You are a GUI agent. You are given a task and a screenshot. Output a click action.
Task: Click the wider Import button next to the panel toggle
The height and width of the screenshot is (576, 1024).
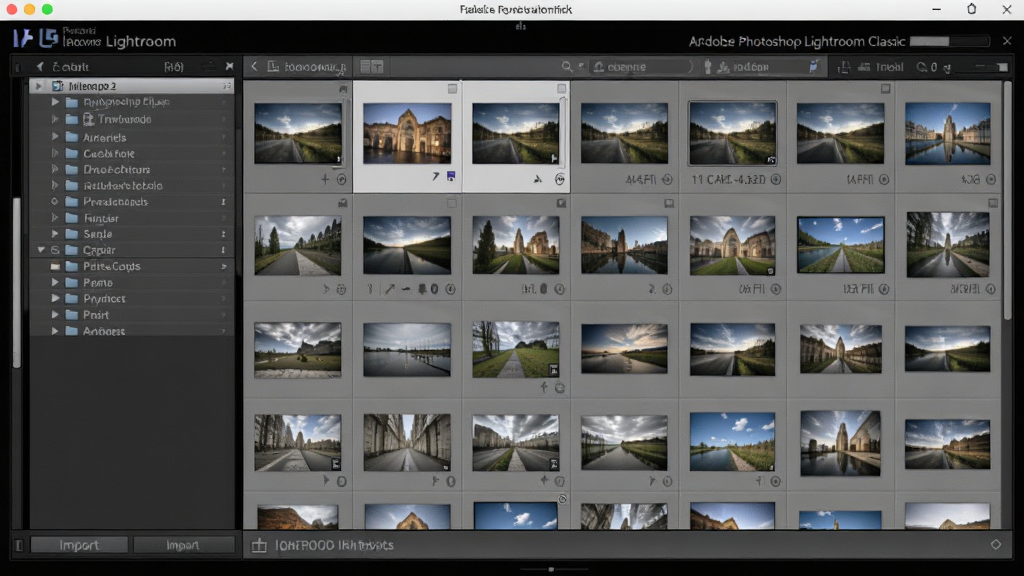(x=79, y=545)
